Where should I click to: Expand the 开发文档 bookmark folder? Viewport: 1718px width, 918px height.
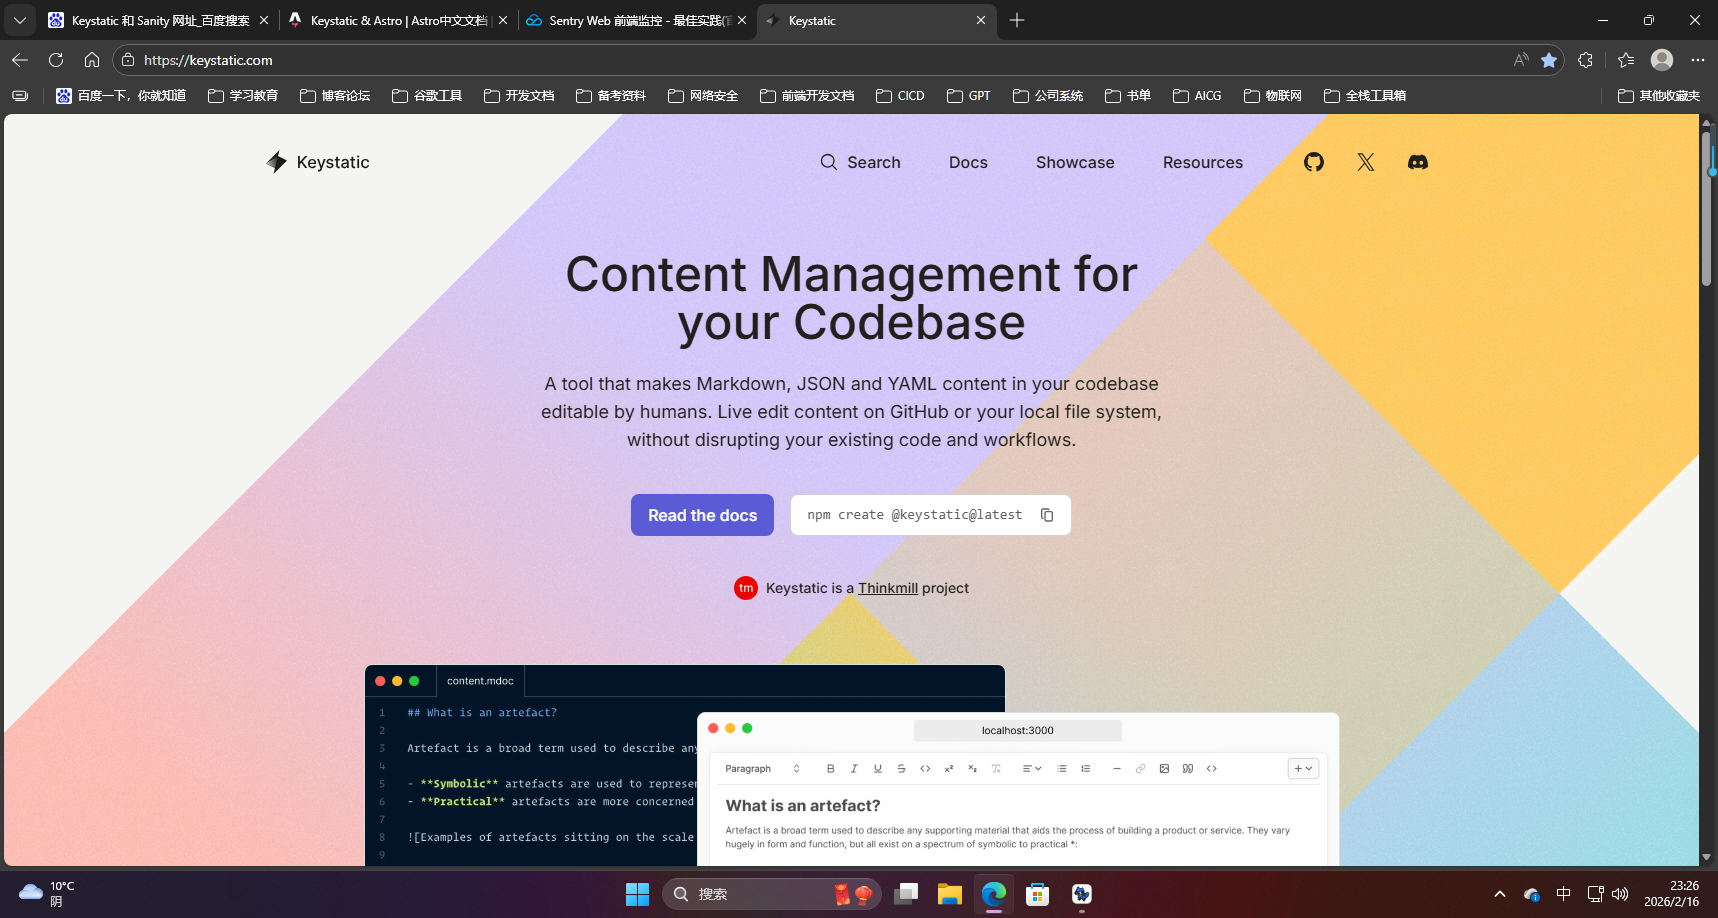[x=519, y=96]
